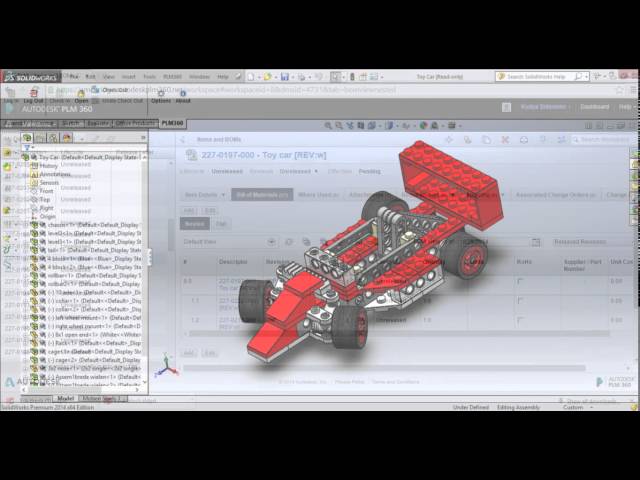Click the Dashboard link in PLM 360 header
The height and width of the screenshot is (480, 640).
point(594,107)
